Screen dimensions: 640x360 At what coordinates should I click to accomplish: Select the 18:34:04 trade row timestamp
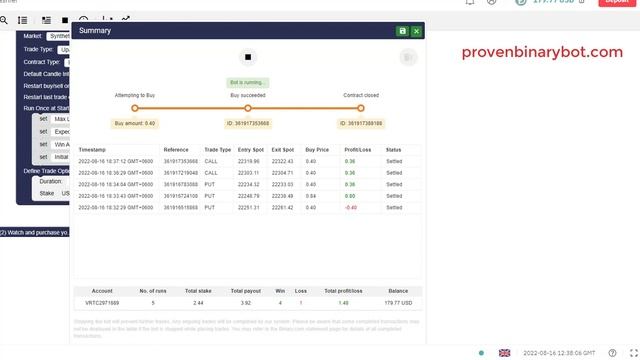pos(116,184)
